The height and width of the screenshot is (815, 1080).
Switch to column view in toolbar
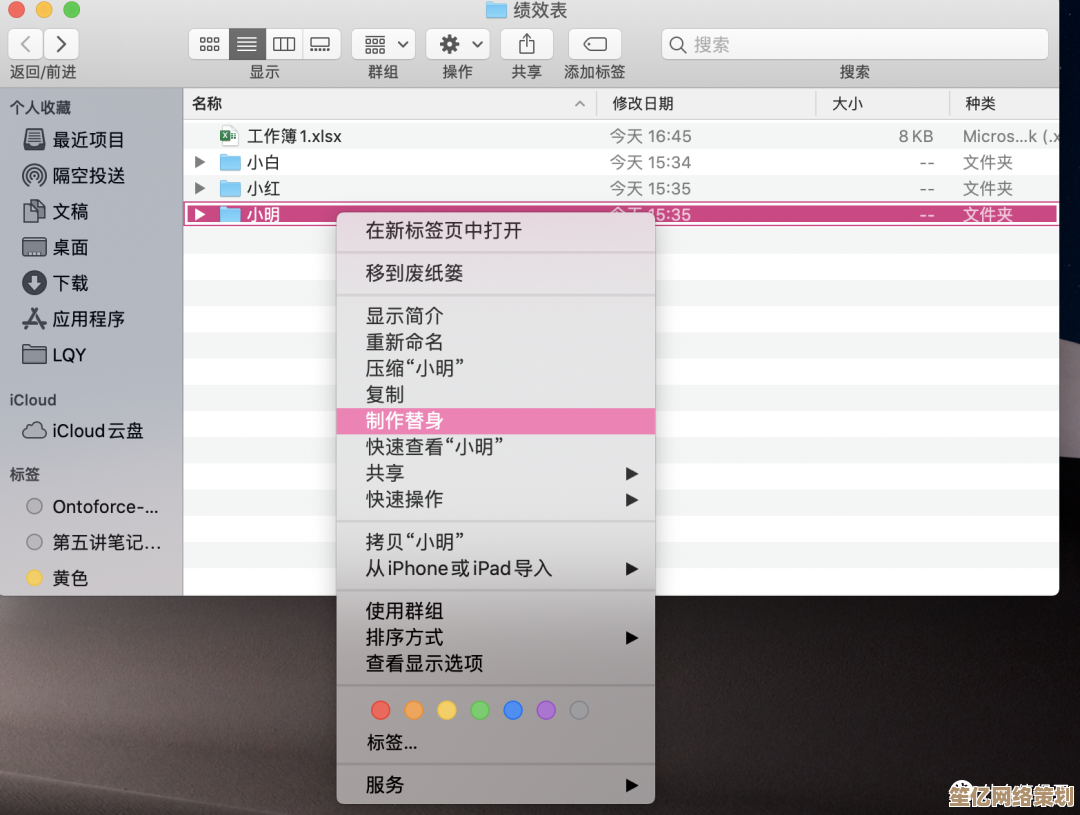click(284, 44)
